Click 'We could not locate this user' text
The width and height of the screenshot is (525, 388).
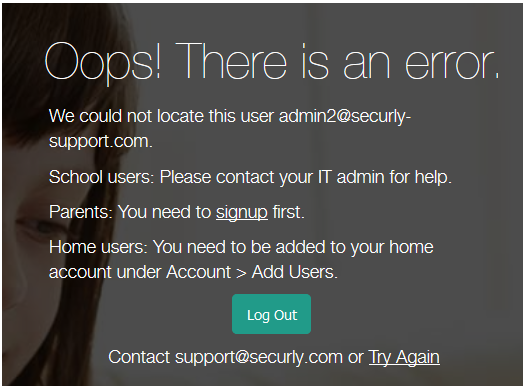click(161, 116)
